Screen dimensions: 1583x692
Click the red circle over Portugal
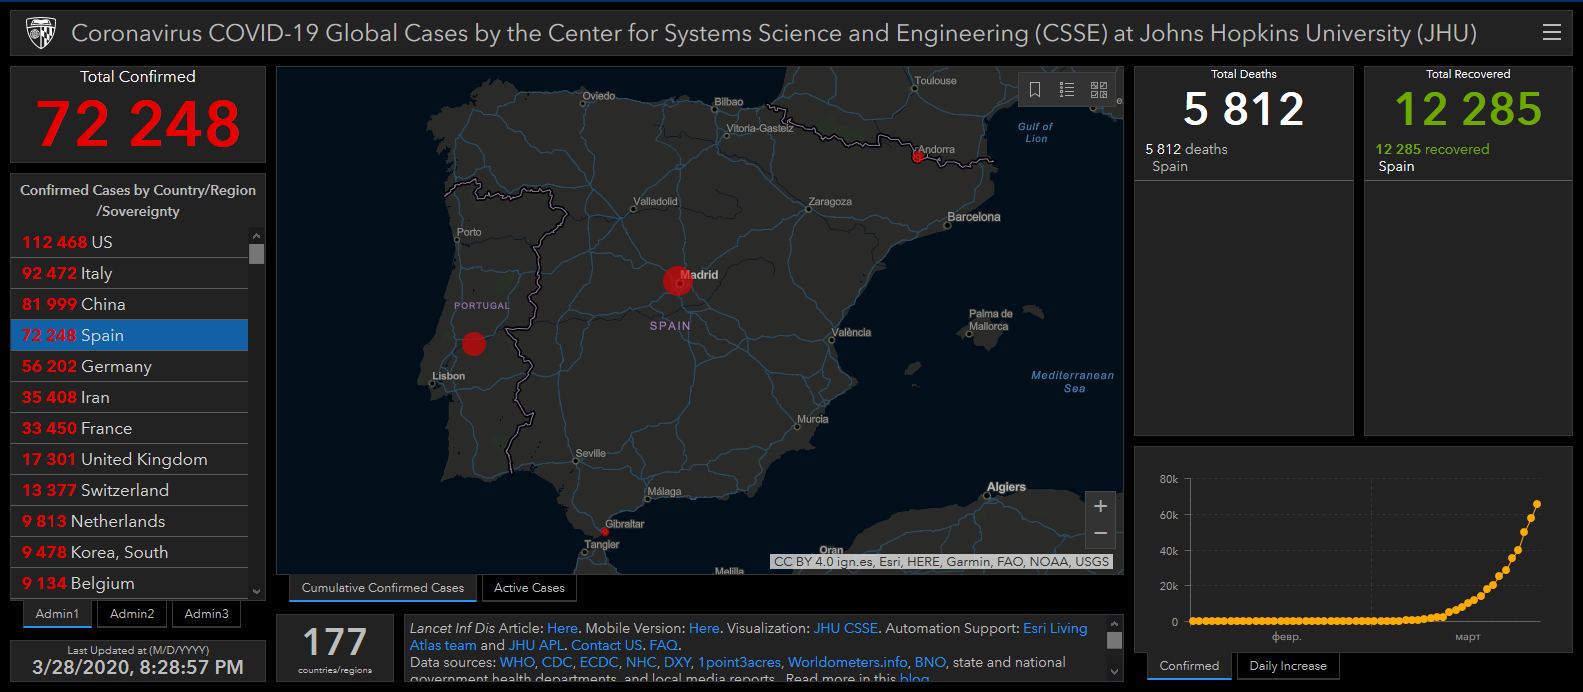pyautogui.click(x=474, y=344)
